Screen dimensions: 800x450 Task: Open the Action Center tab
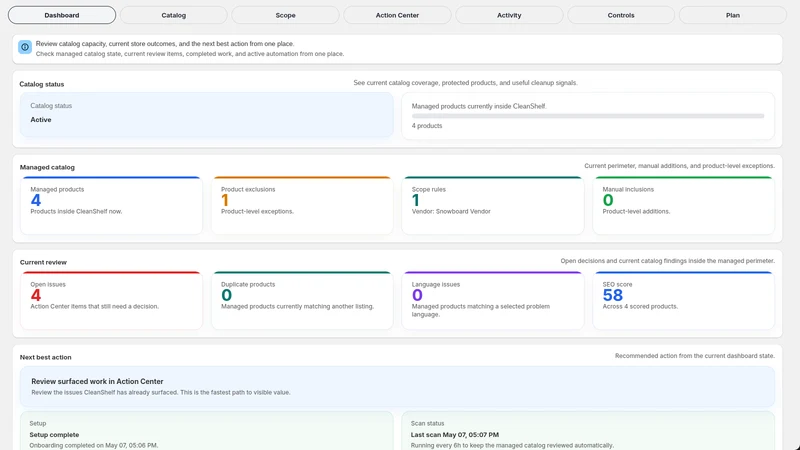(x=397, y=15)
